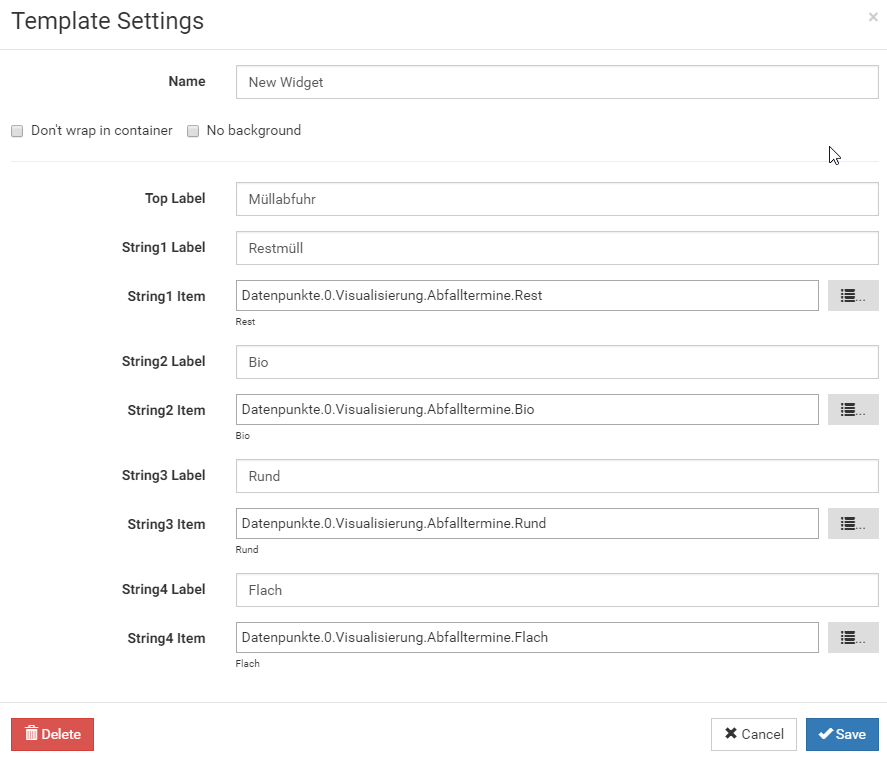Image resolution: width=887 pixels, height=764 pixels.
Task: Cancel the template settings changes
Action: point(753,734)
